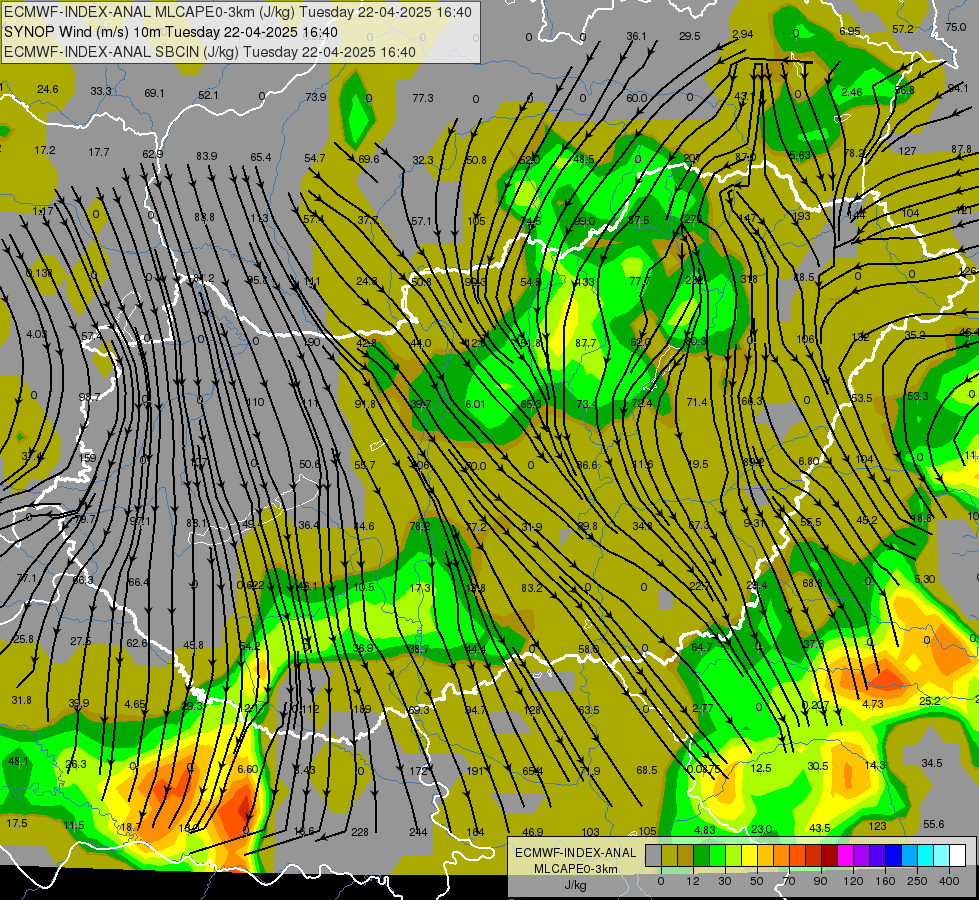The image size is (979, 900).
Task: Click the map value '228'
Action: [360, 832]
